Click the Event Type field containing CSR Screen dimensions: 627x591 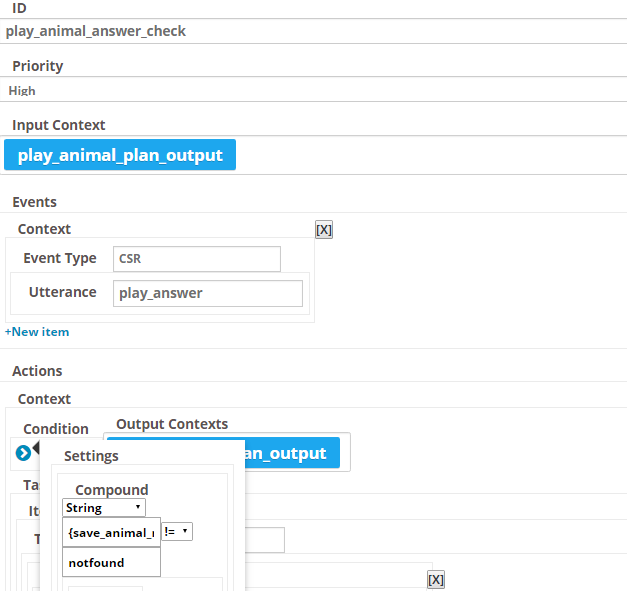coord(197,259)
